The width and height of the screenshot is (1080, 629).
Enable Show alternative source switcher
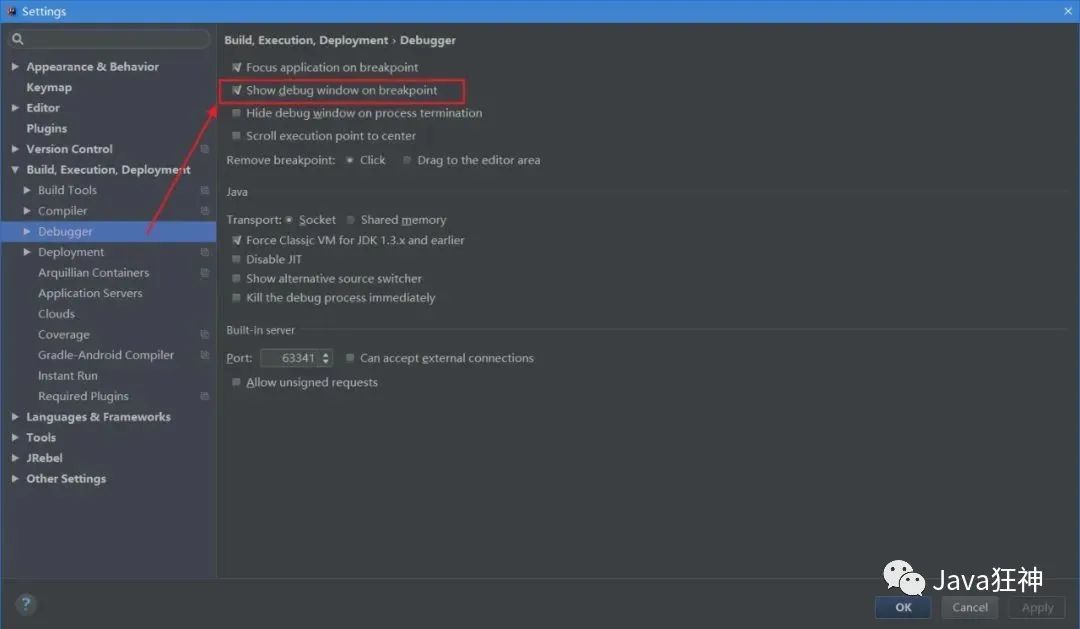(236, 278)
